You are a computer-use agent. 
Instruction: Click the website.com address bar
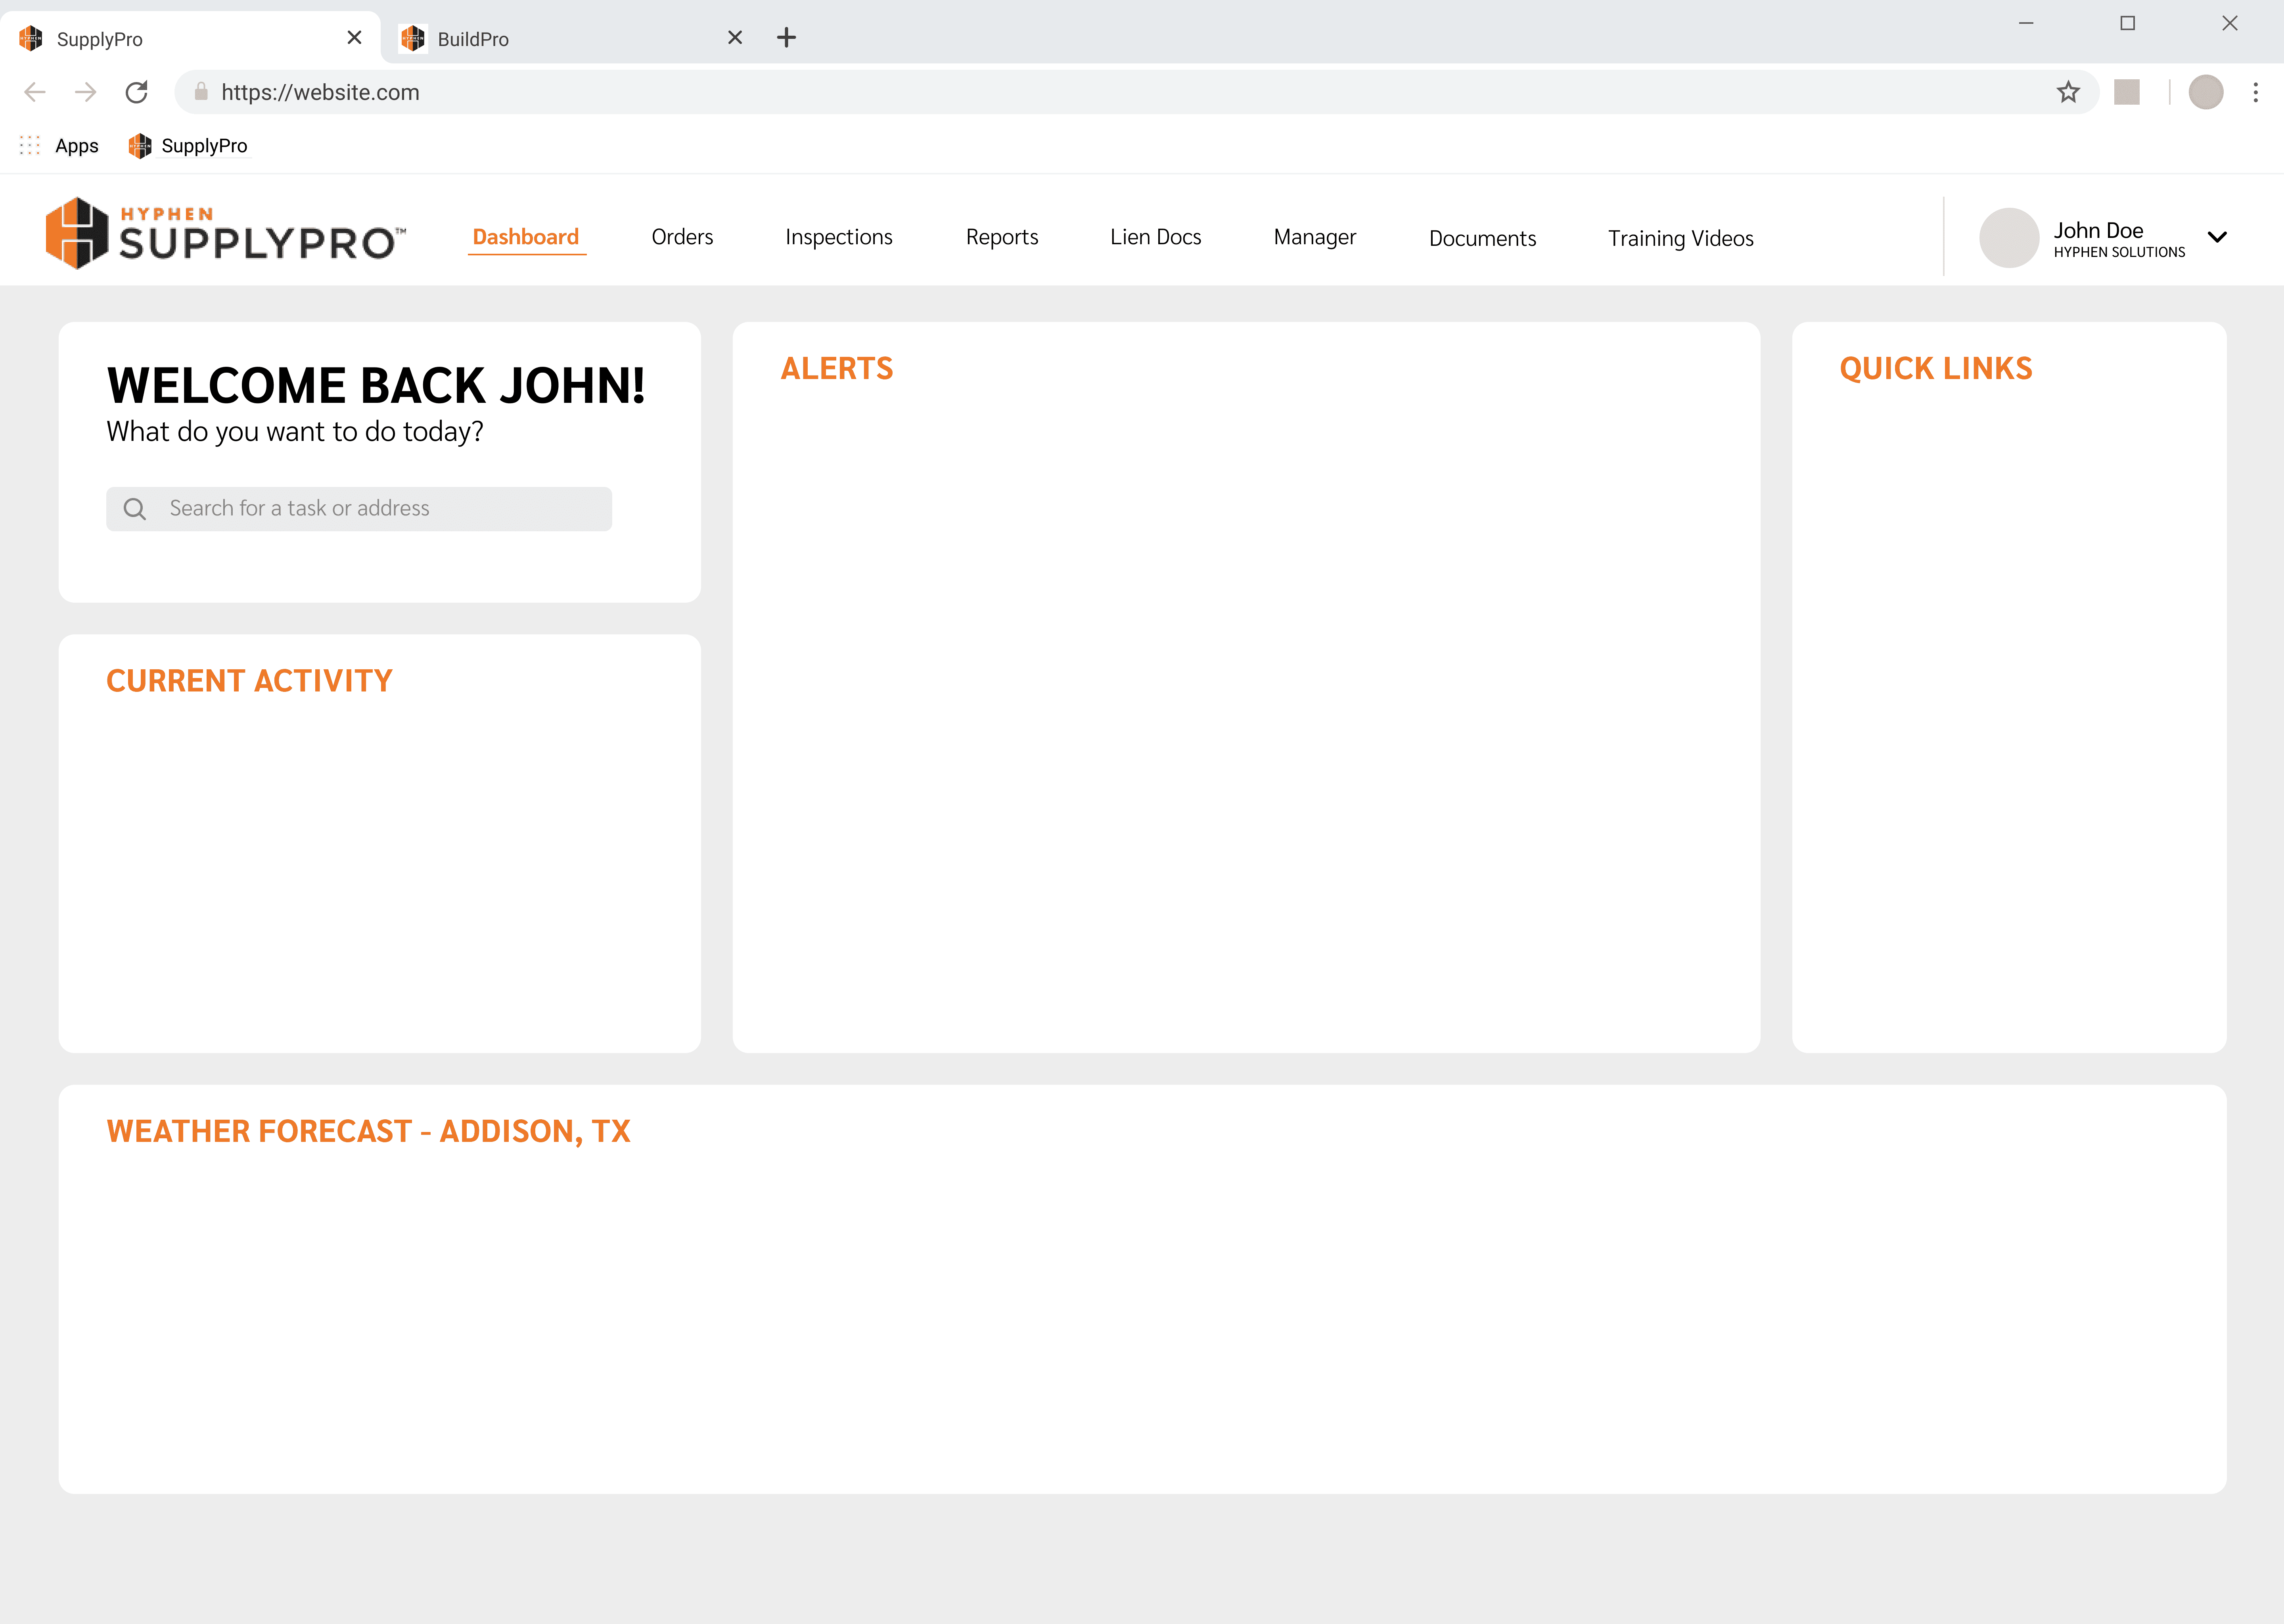click(1100, 92)
